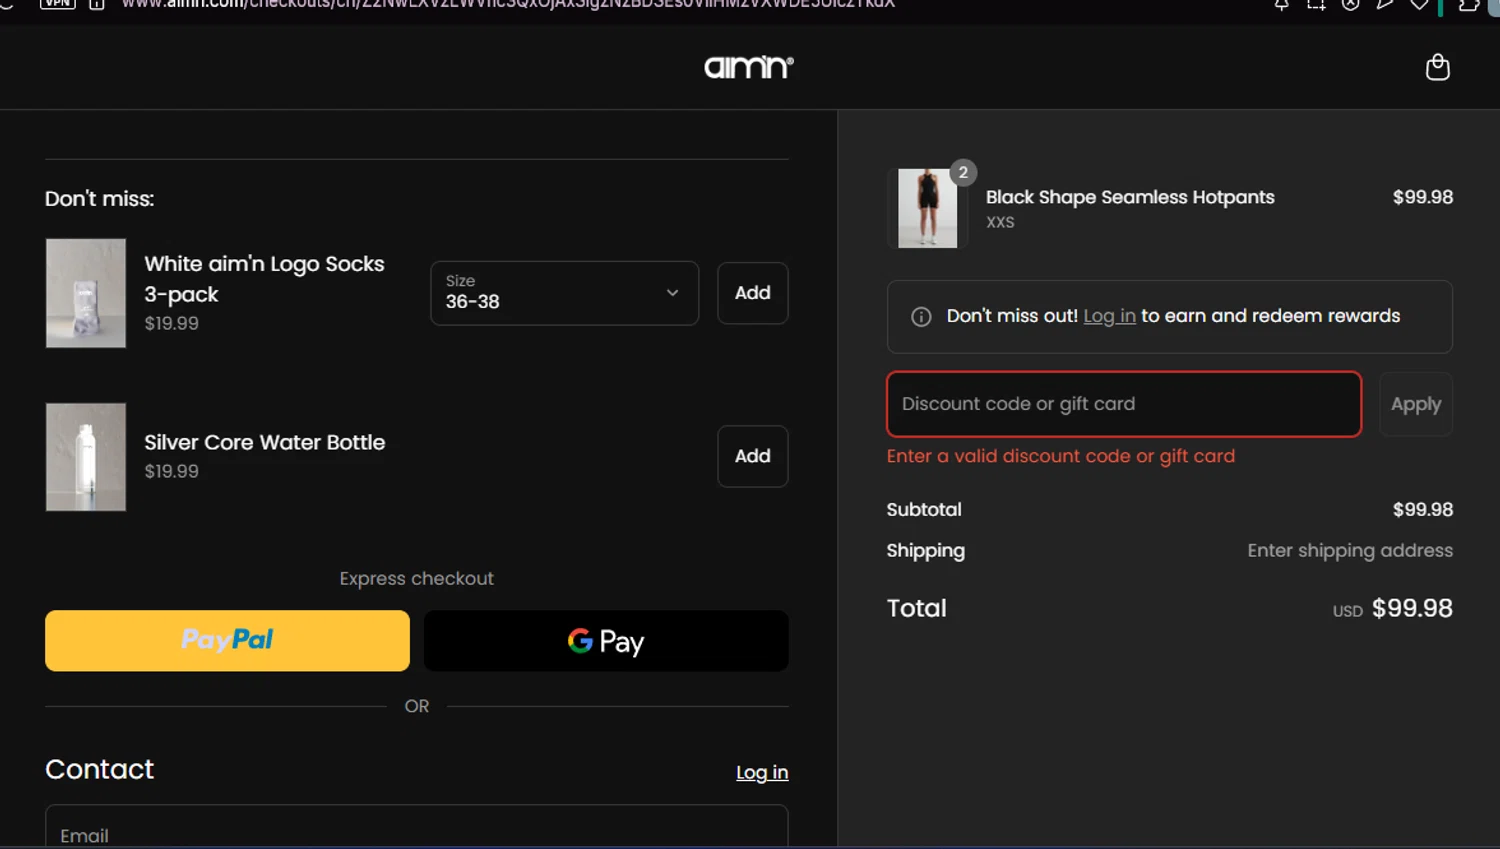Viewport: 1500px width, 849px height.
Task: Add Silver Core Water Bottle to order
Action: point(752,456)
